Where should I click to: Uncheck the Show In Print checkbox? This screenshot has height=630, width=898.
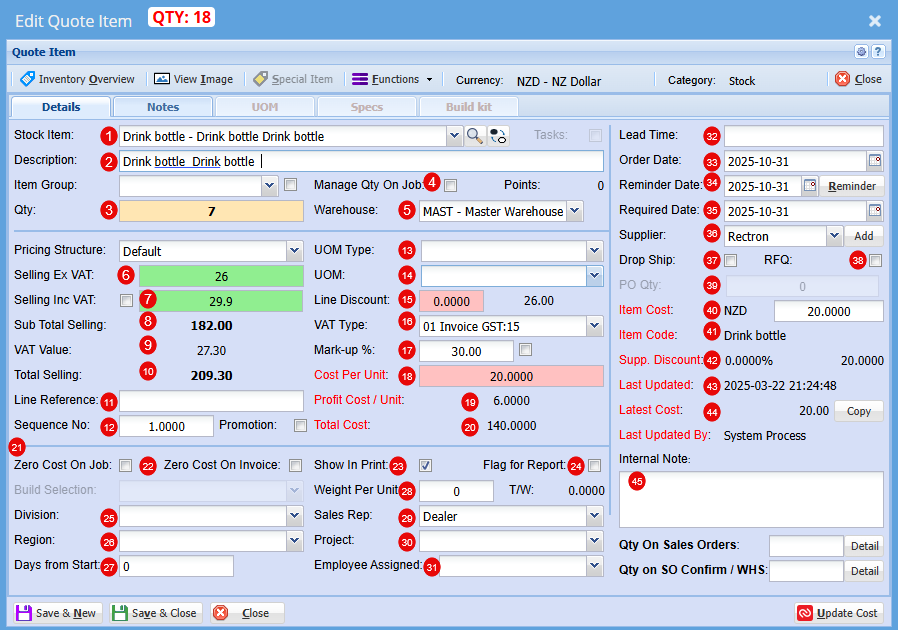pos(425,465)
